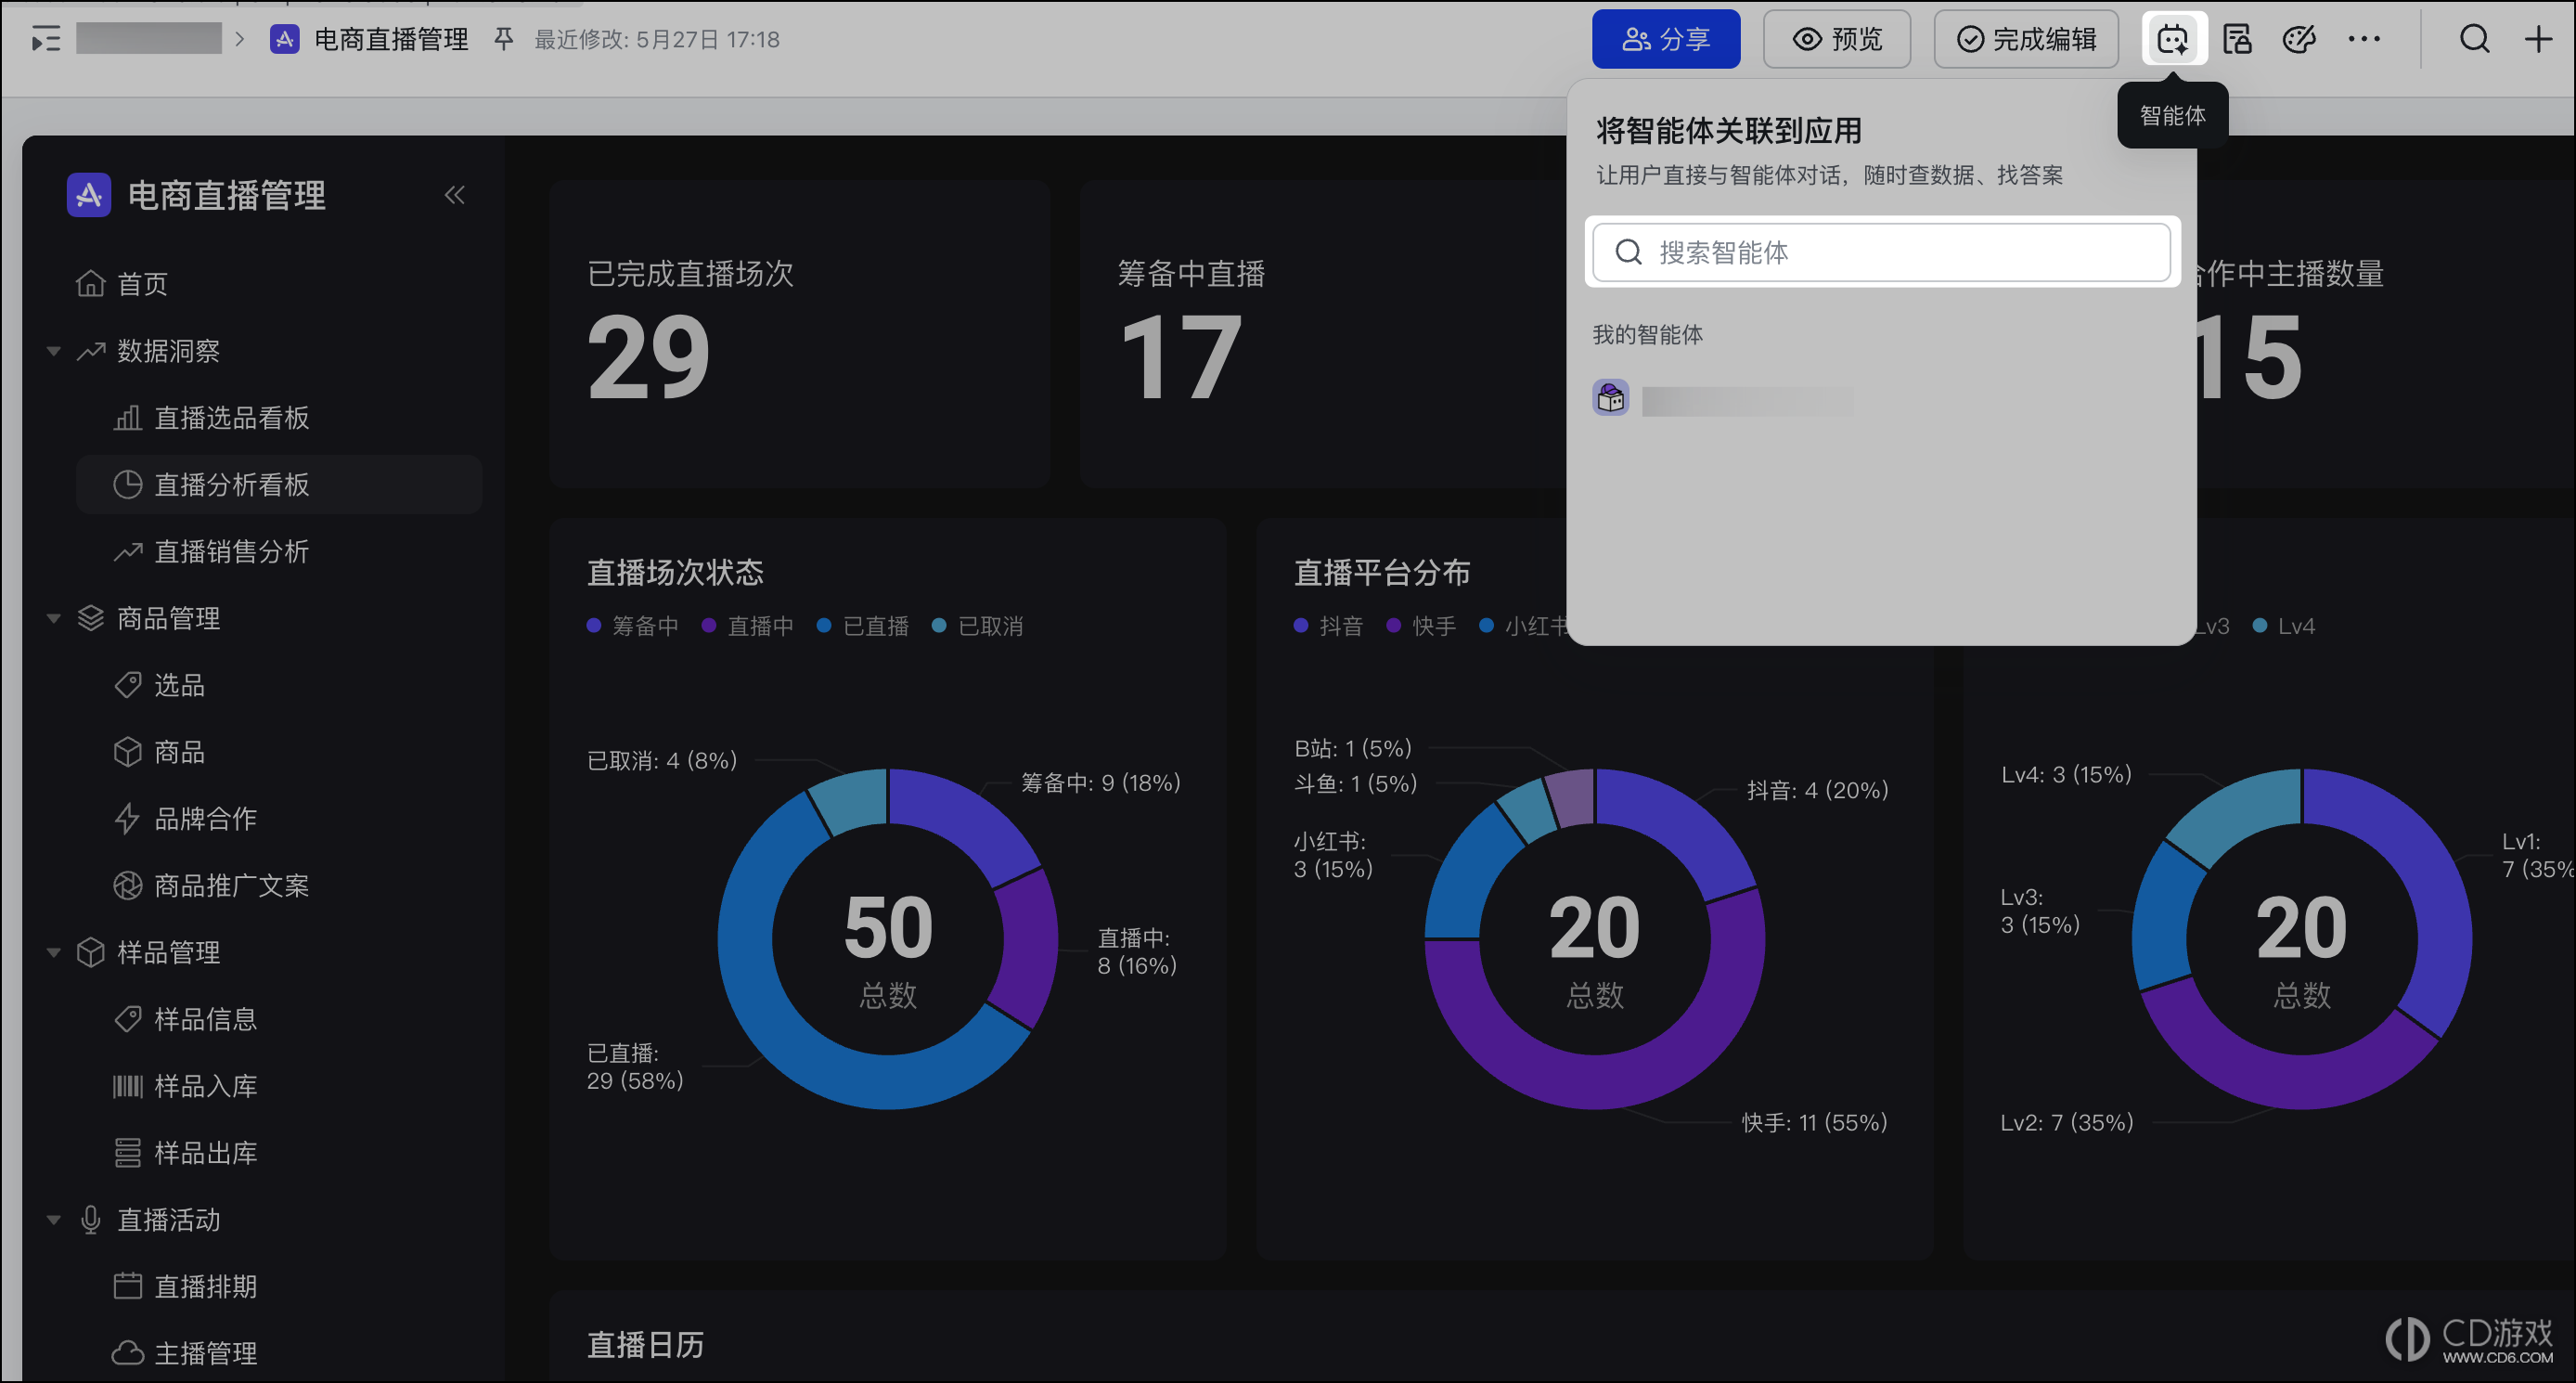Click the stack icon for 样品出库
Screen dimensions: 2576x1383
(128, 1153)
